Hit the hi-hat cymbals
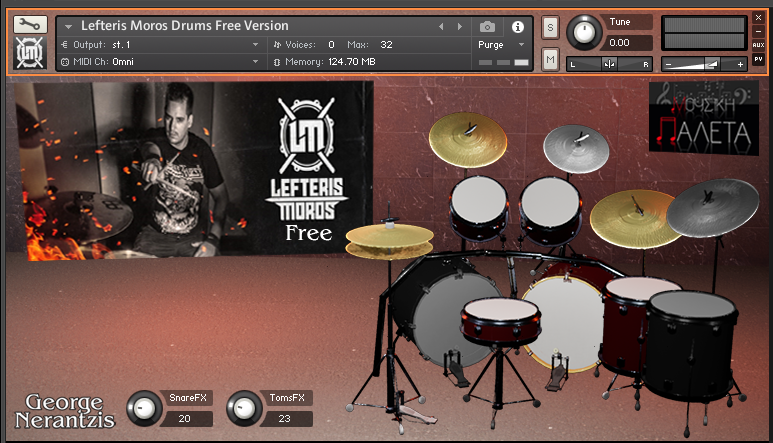 pos(389,241)
